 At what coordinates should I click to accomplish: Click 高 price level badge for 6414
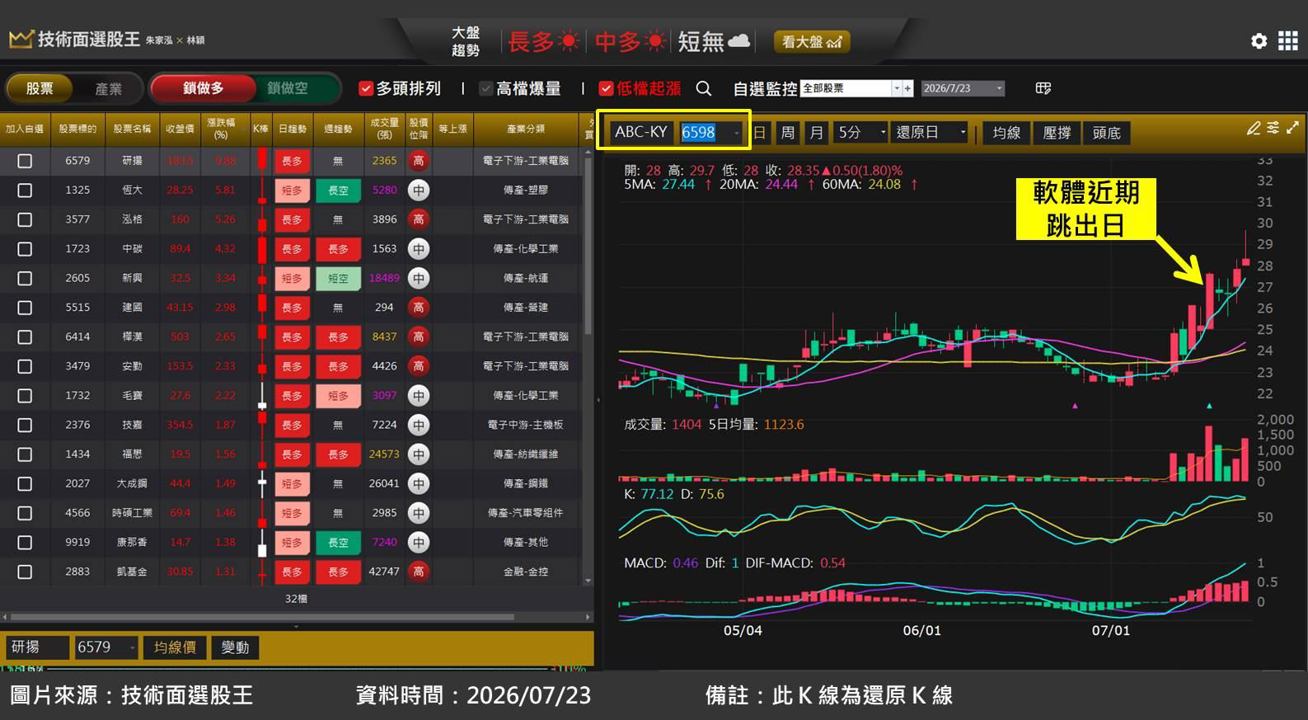click(x=418, y=337)
